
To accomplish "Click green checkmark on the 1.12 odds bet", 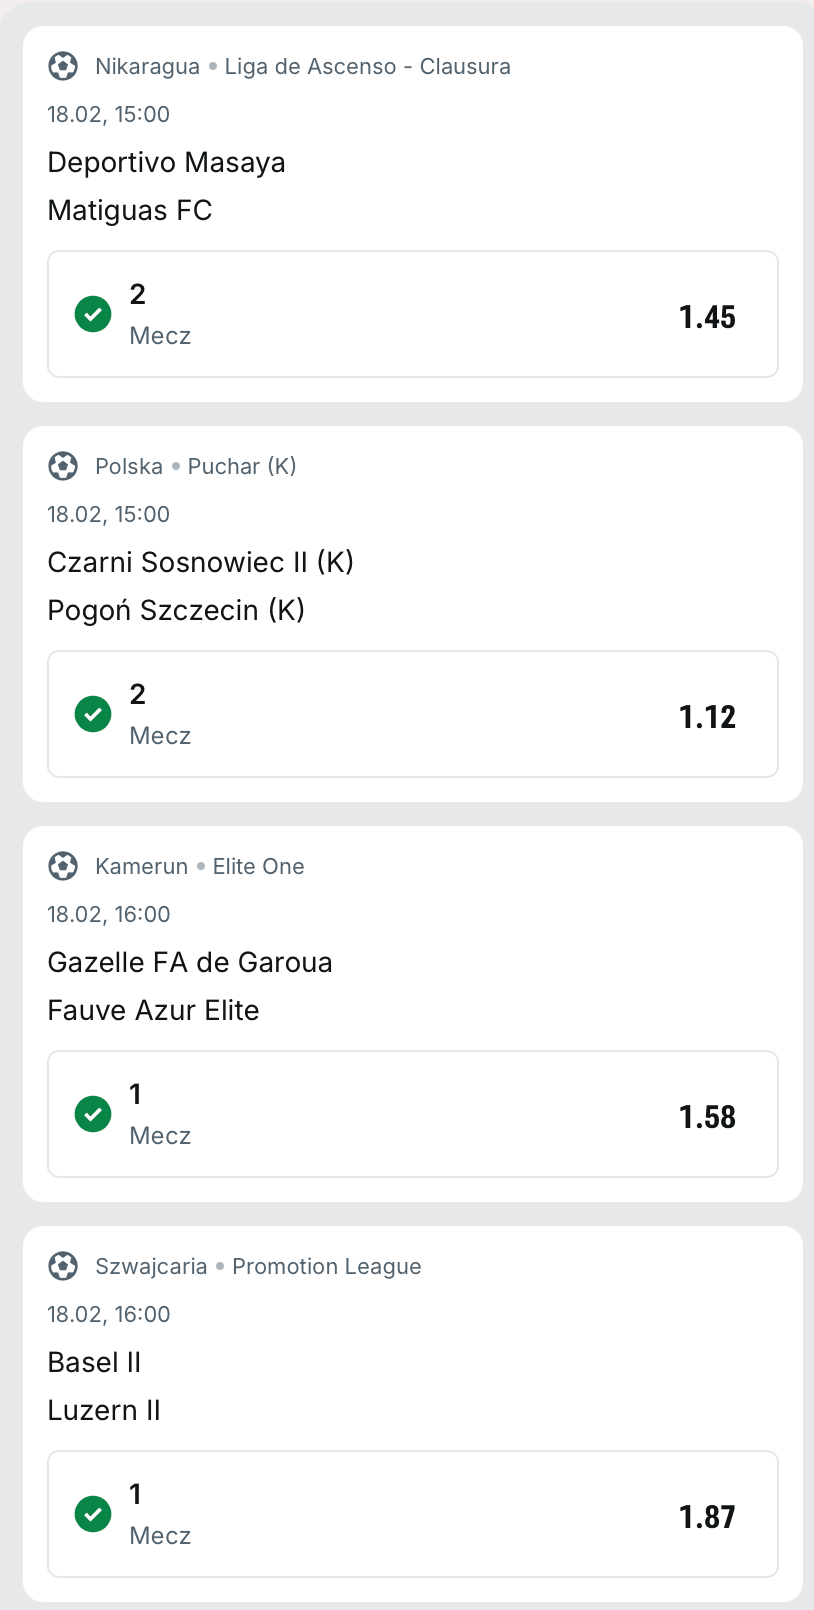I will (x=93, y=714).
